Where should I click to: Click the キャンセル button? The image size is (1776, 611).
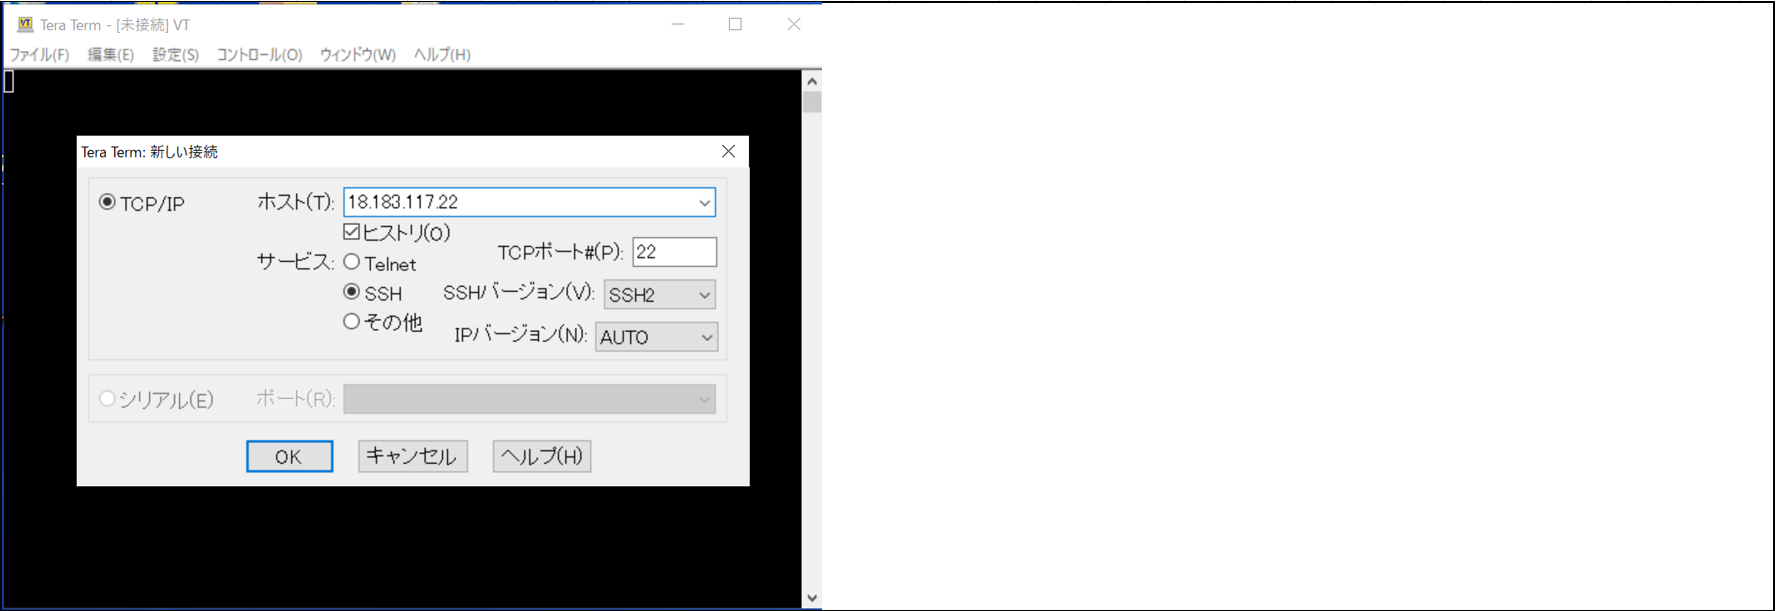point(412,456)
